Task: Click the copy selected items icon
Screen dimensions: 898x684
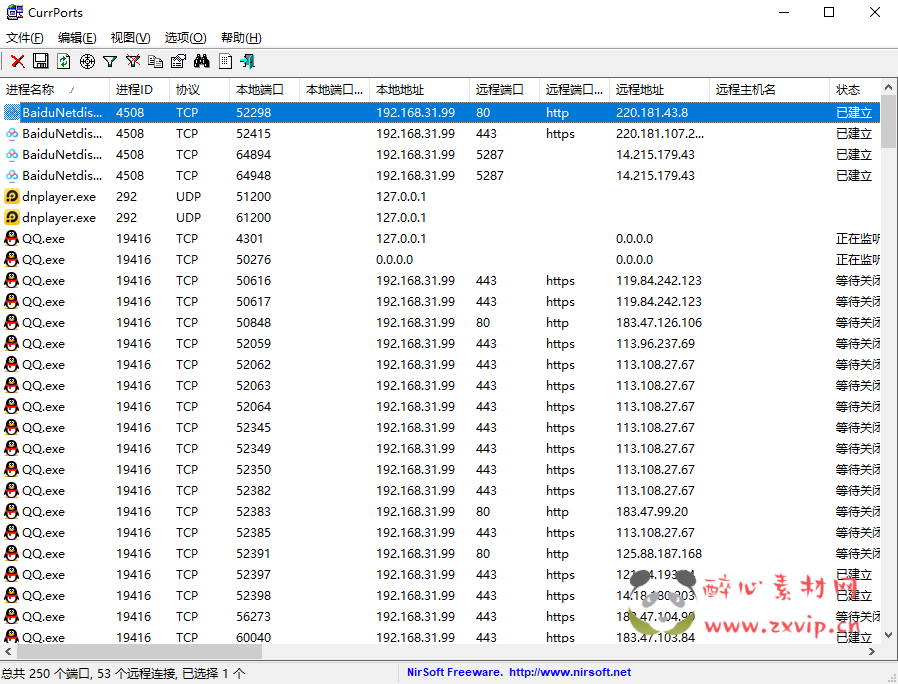Action: pyautogui.click(x=156, y=62)
